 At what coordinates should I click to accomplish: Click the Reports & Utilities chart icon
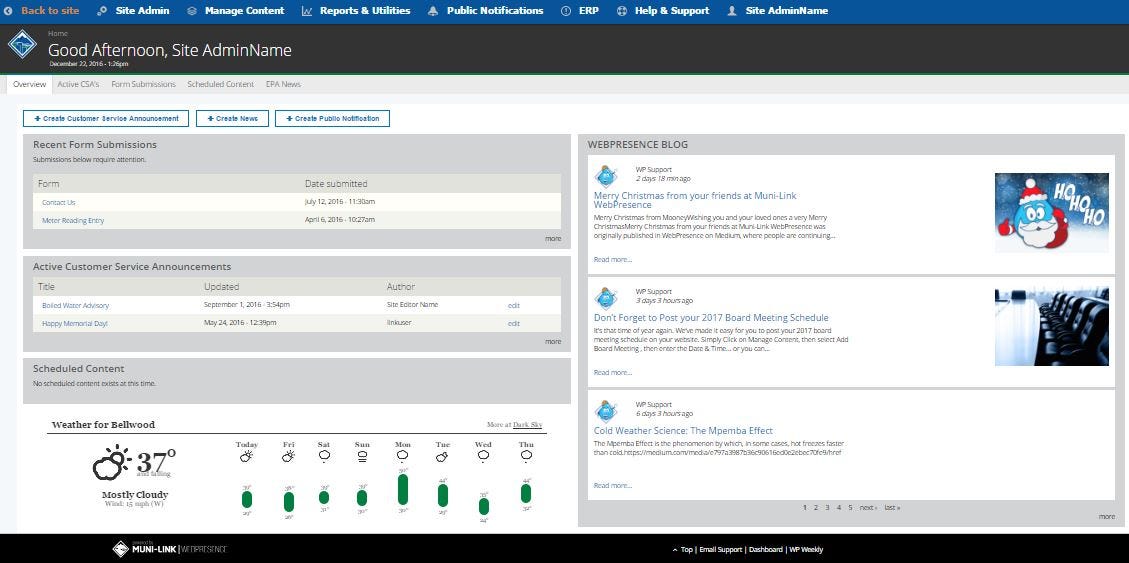coord(307,11)
